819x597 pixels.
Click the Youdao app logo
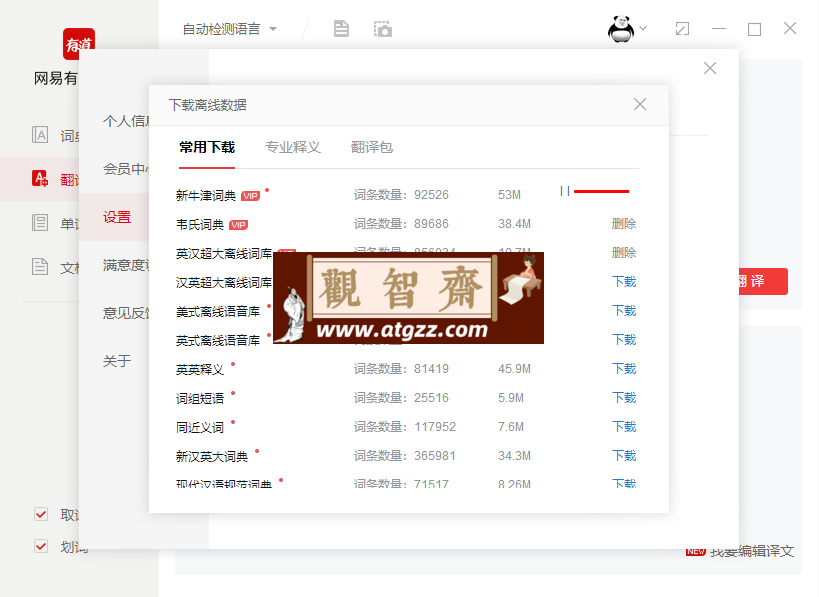79,44
